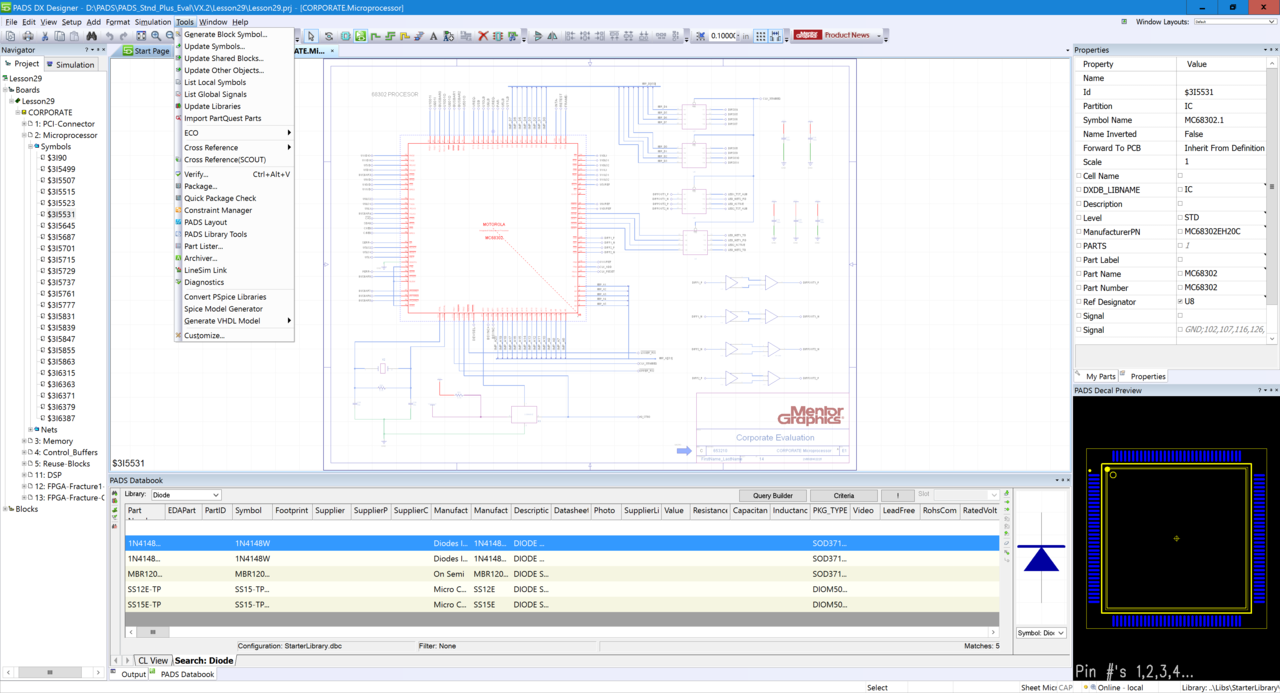Screen dimensions: 1280x693
Task: Toggle the grid dots display icon
Action: pos(761,36)
